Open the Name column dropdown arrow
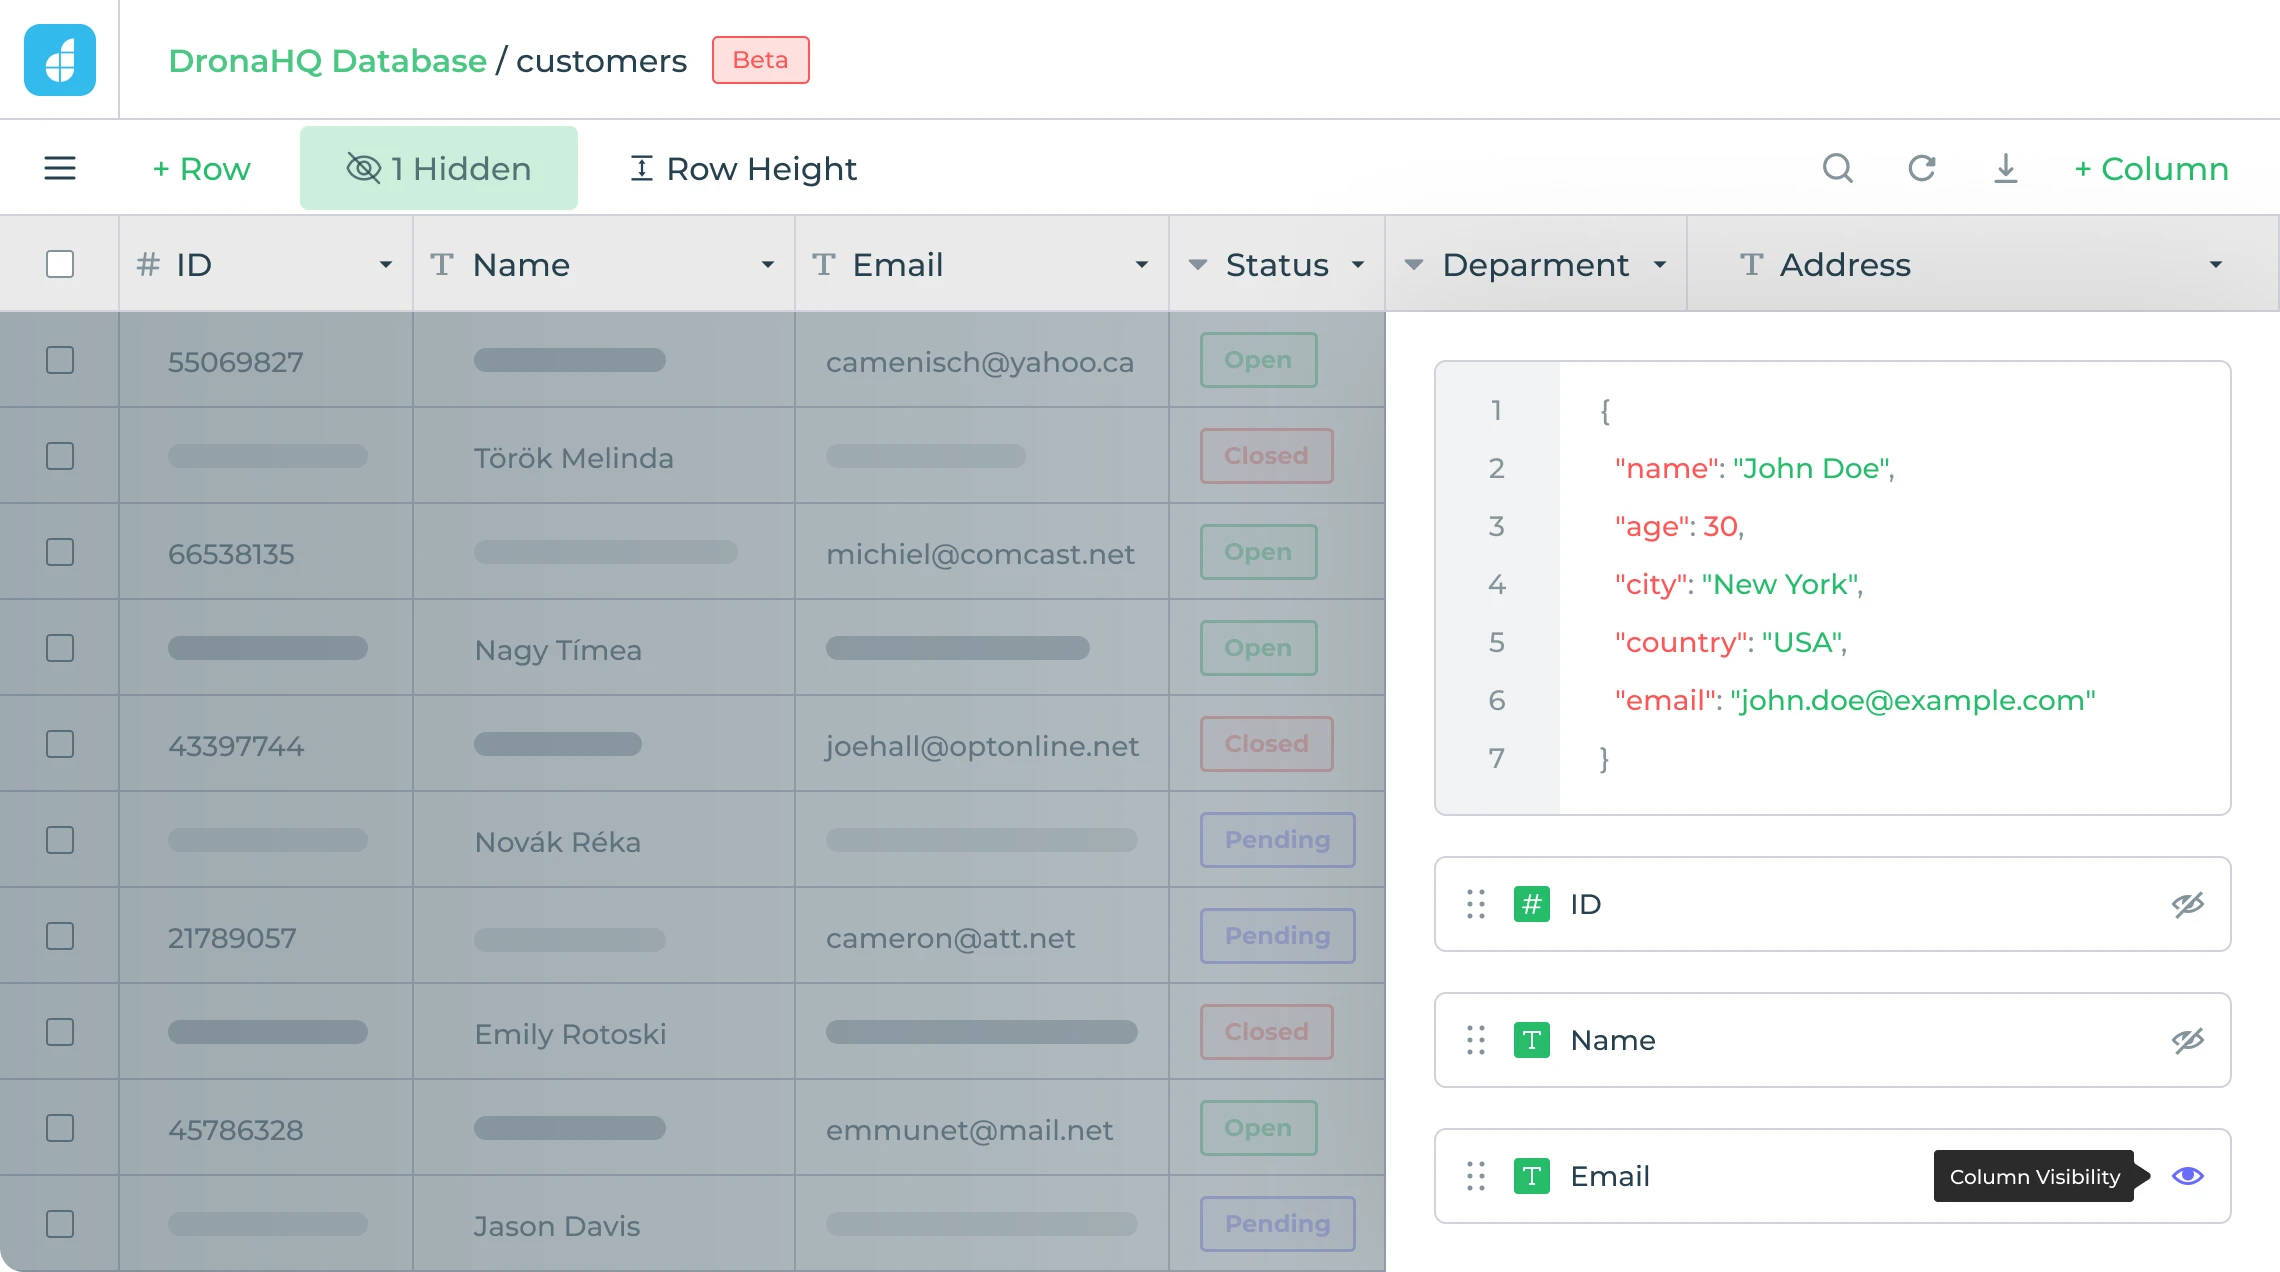The height and width of the screenshot is (1272, 2280). 768,265
